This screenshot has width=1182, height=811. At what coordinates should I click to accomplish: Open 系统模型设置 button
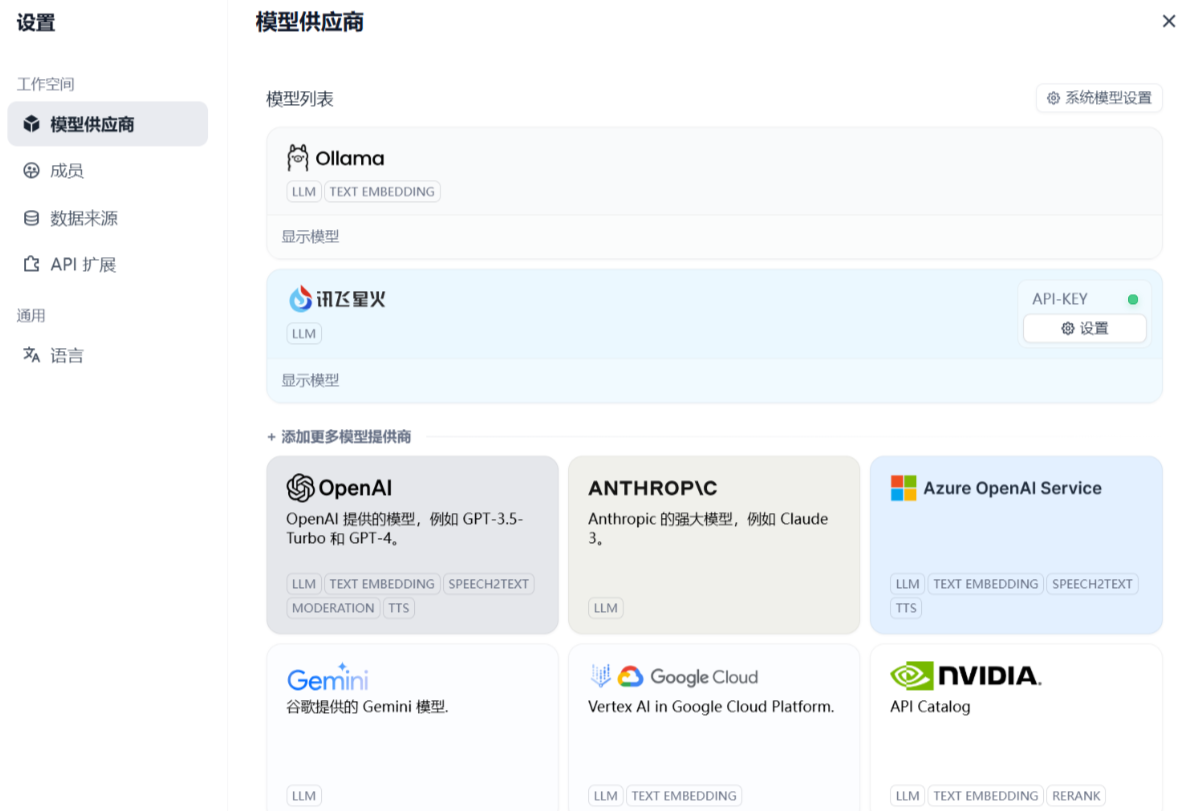(1099, 98)
